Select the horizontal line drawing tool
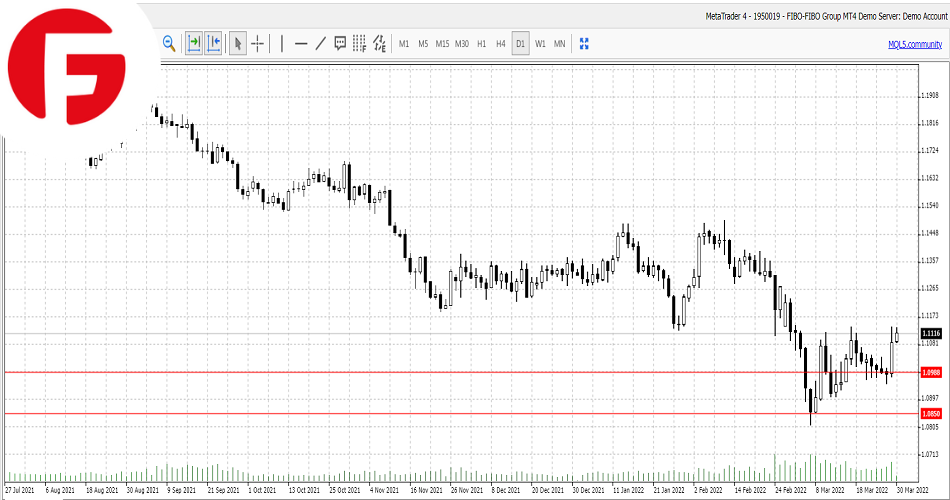This screenshot has width=950, height=500. [301, 43]
